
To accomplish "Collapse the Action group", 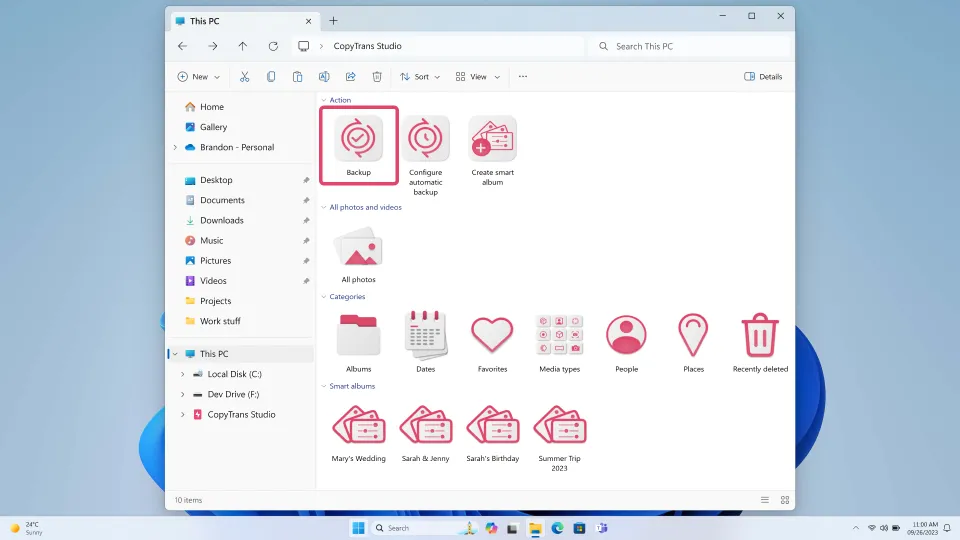I will [324, 100].
